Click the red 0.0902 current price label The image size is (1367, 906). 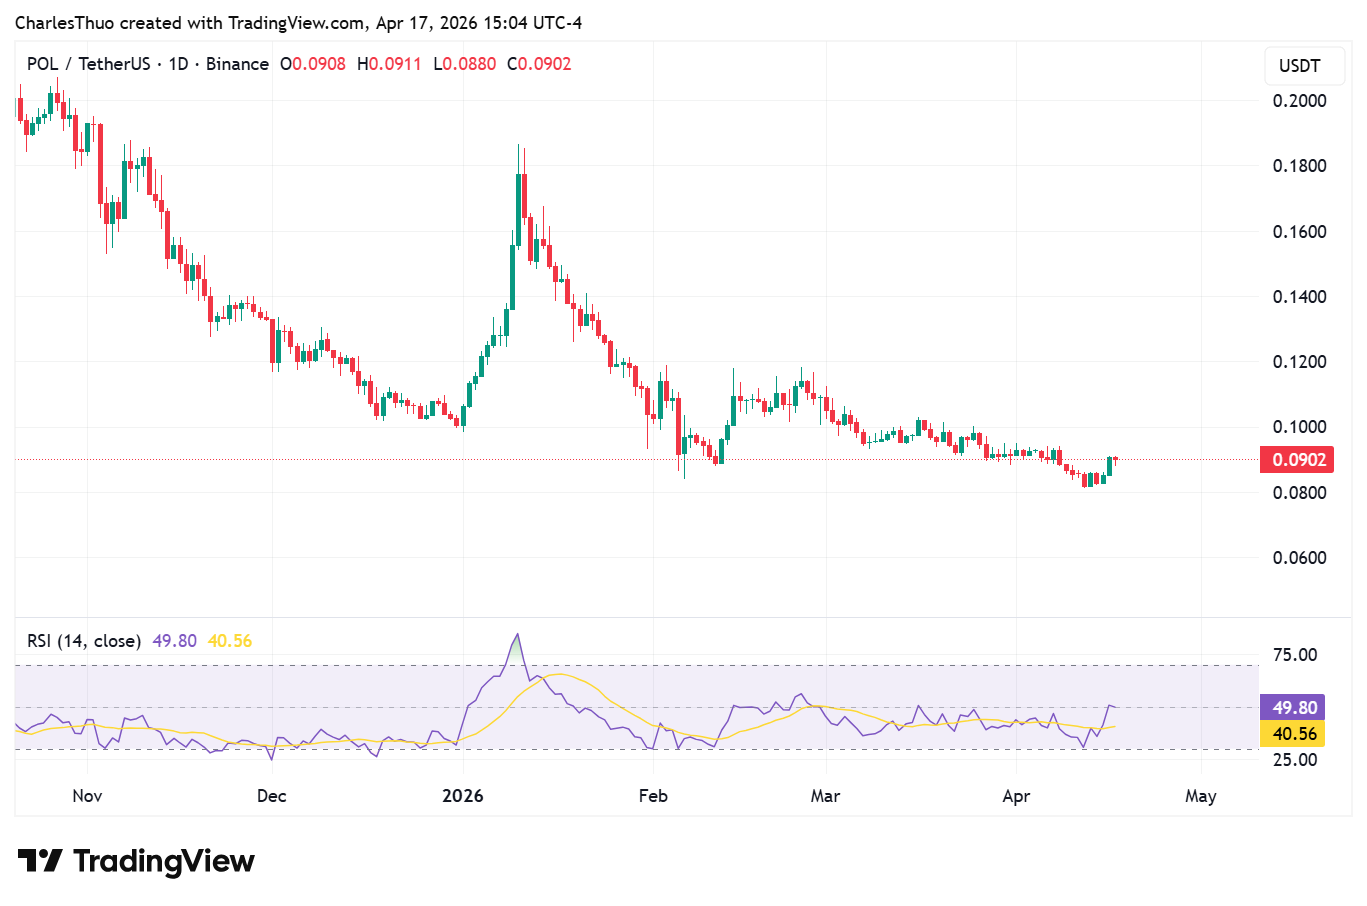(x=1298, y=460)
